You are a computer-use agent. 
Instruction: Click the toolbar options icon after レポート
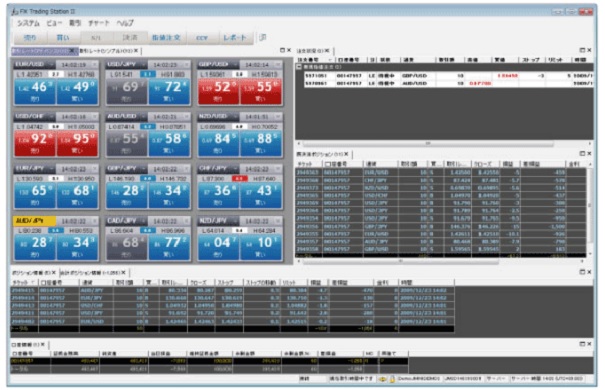(263, 37)
